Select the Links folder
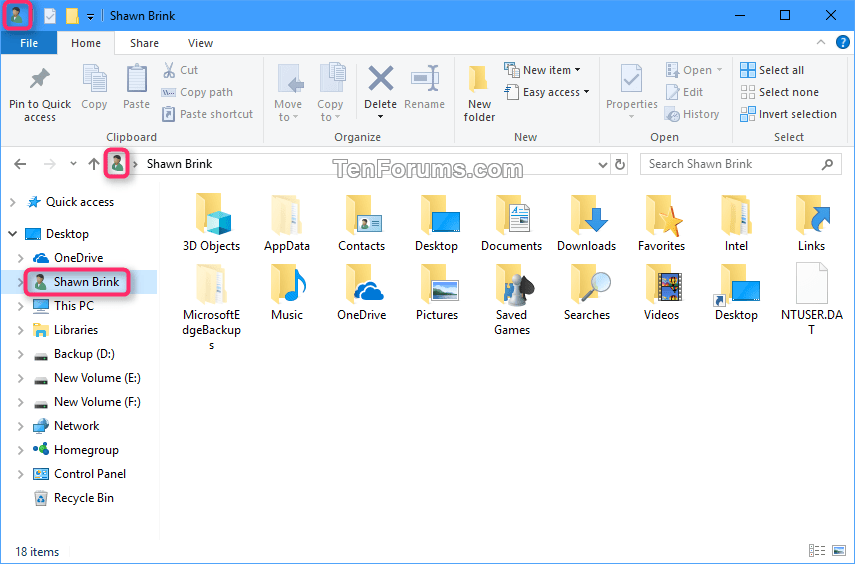 point(811,222)
